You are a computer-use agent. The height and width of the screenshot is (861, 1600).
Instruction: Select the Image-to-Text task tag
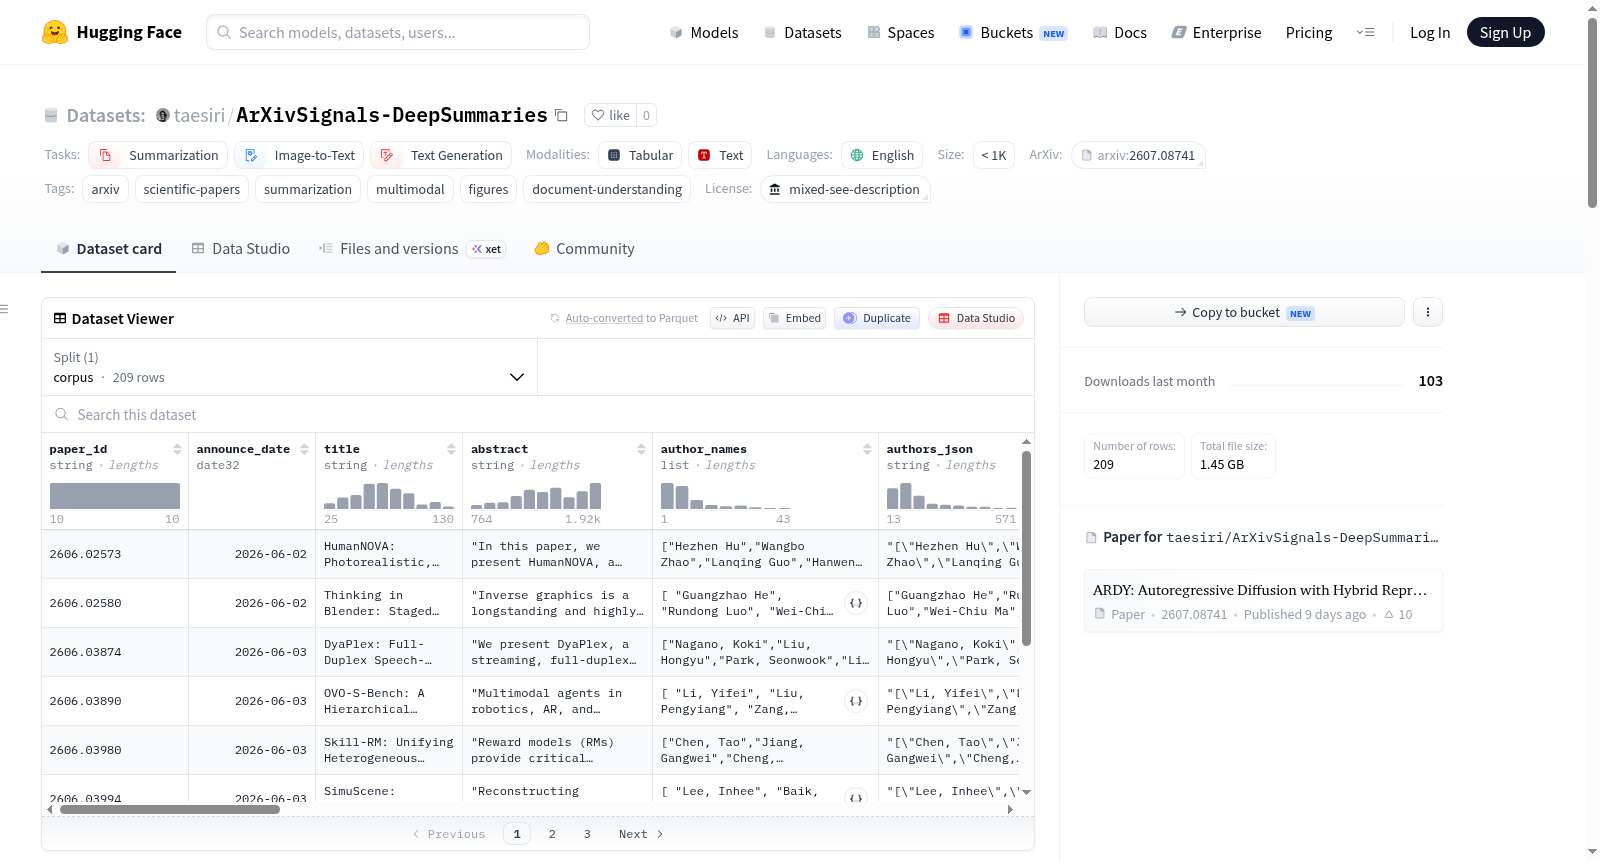coord(299,156)
